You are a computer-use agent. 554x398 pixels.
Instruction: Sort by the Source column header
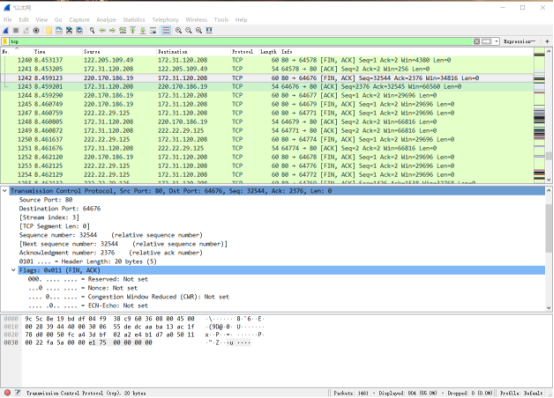(x=119, y=52)
